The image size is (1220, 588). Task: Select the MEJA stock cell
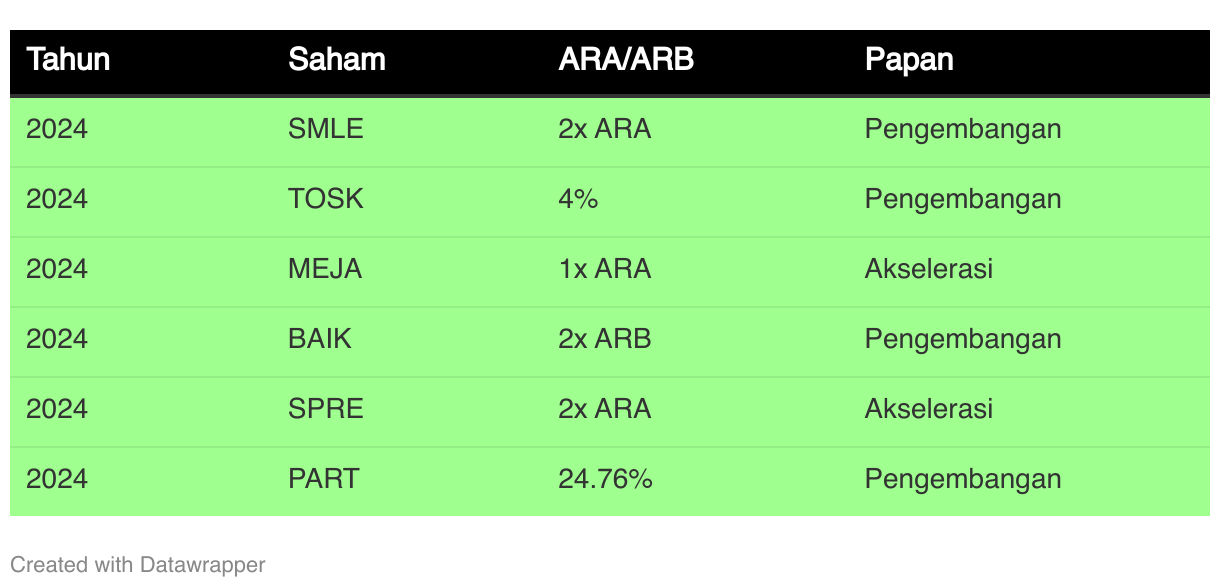point(325,269)
